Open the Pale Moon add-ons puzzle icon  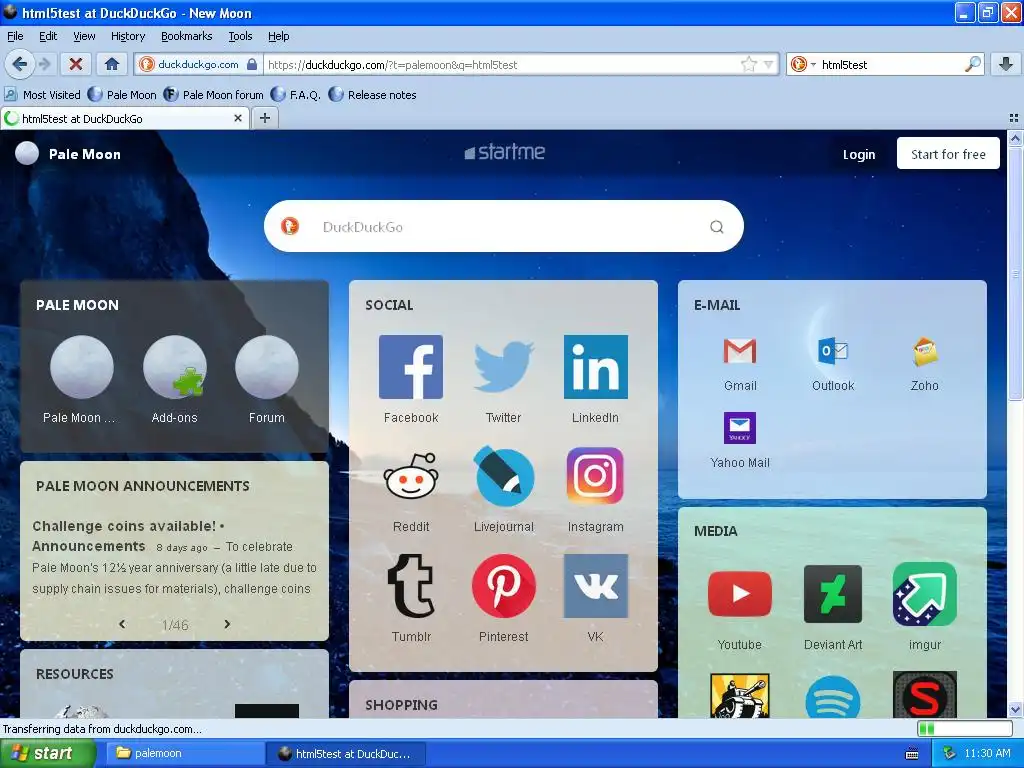(174, 367)
